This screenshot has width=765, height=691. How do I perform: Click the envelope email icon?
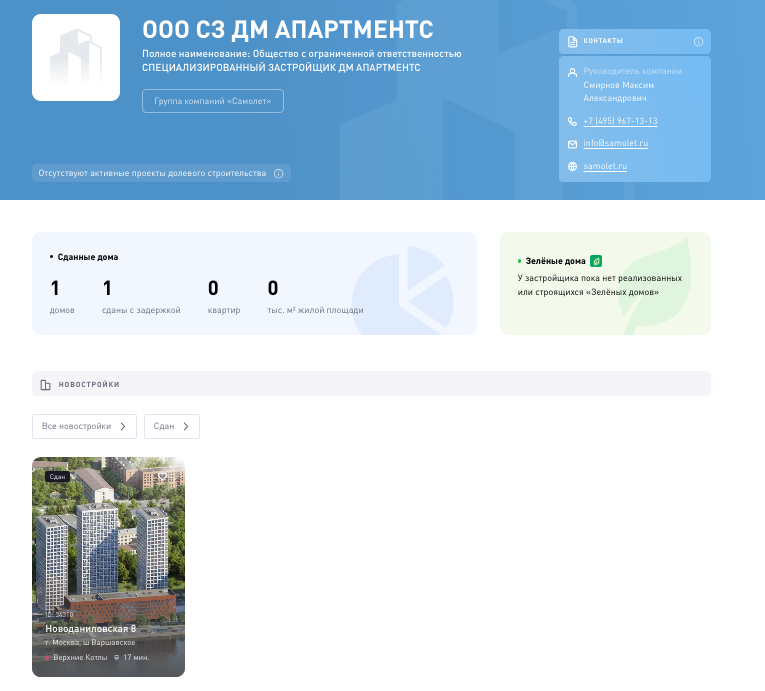point(572,144)
